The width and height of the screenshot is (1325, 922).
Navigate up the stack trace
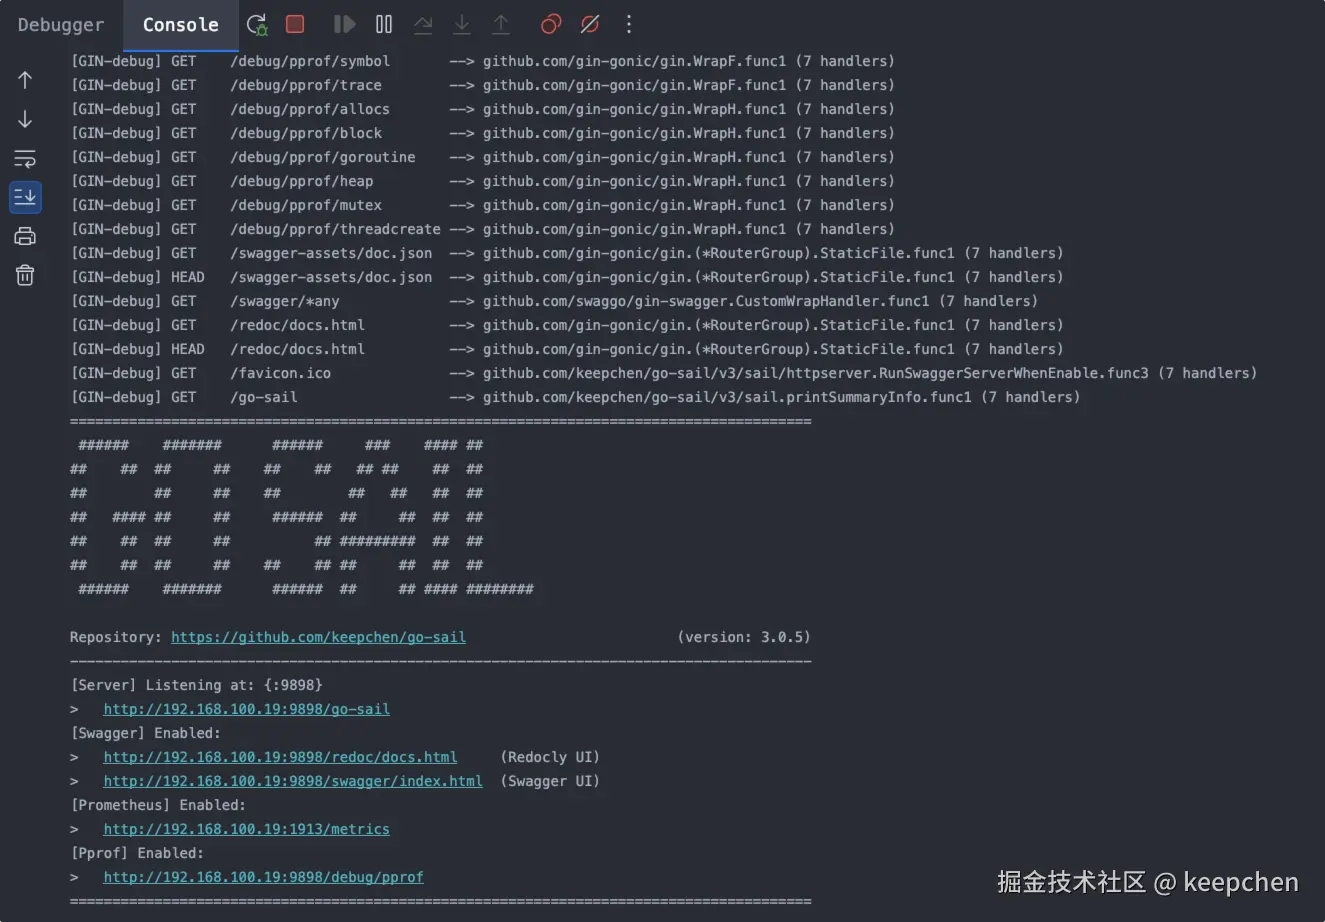tap(24, 79)
